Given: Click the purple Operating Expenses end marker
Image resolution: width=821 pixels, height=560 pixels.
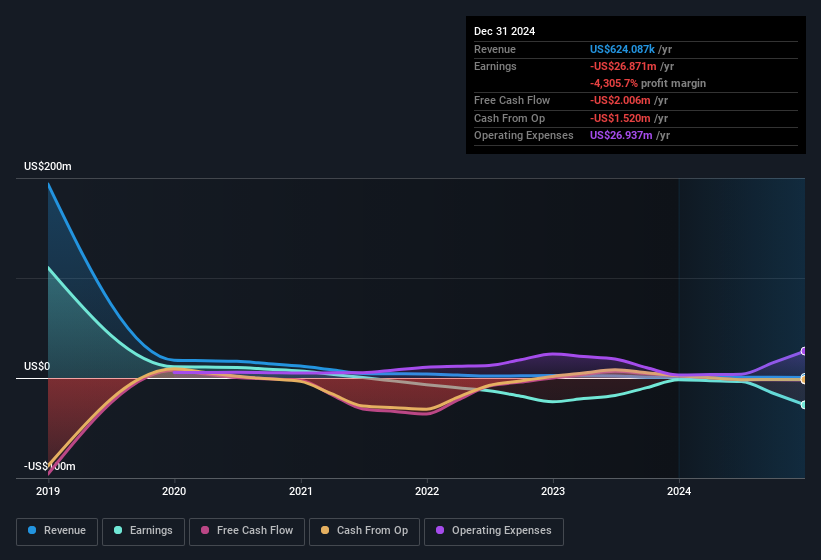Looking at the screenshot, I should (x=804, y=351).
